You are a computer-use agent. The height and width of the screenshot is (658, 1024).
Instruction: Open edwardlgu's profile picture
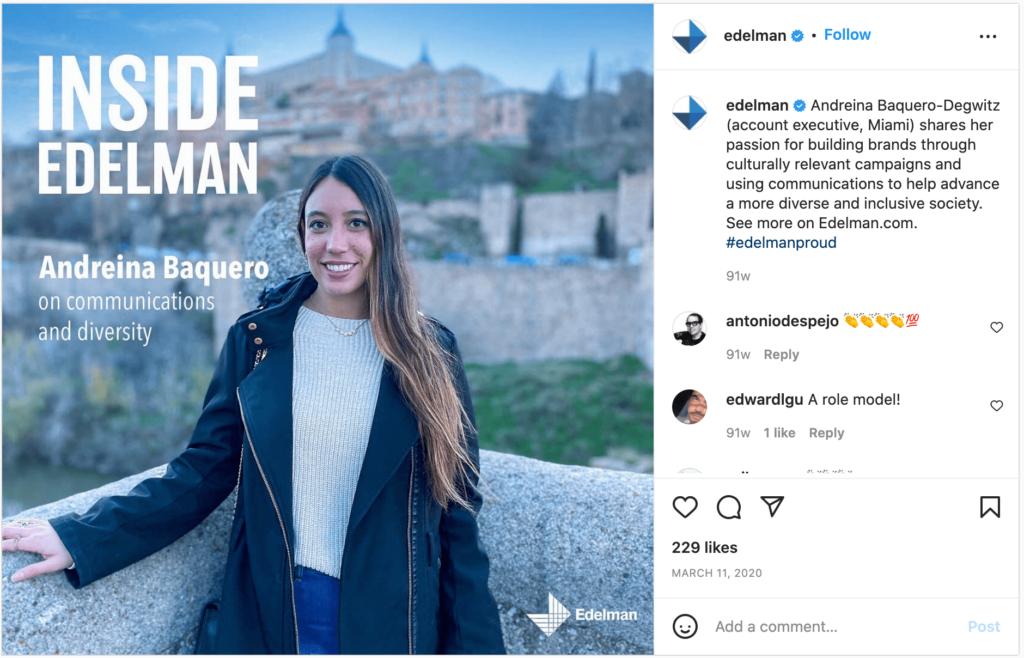pyautogui.click(x=690, y=407)
